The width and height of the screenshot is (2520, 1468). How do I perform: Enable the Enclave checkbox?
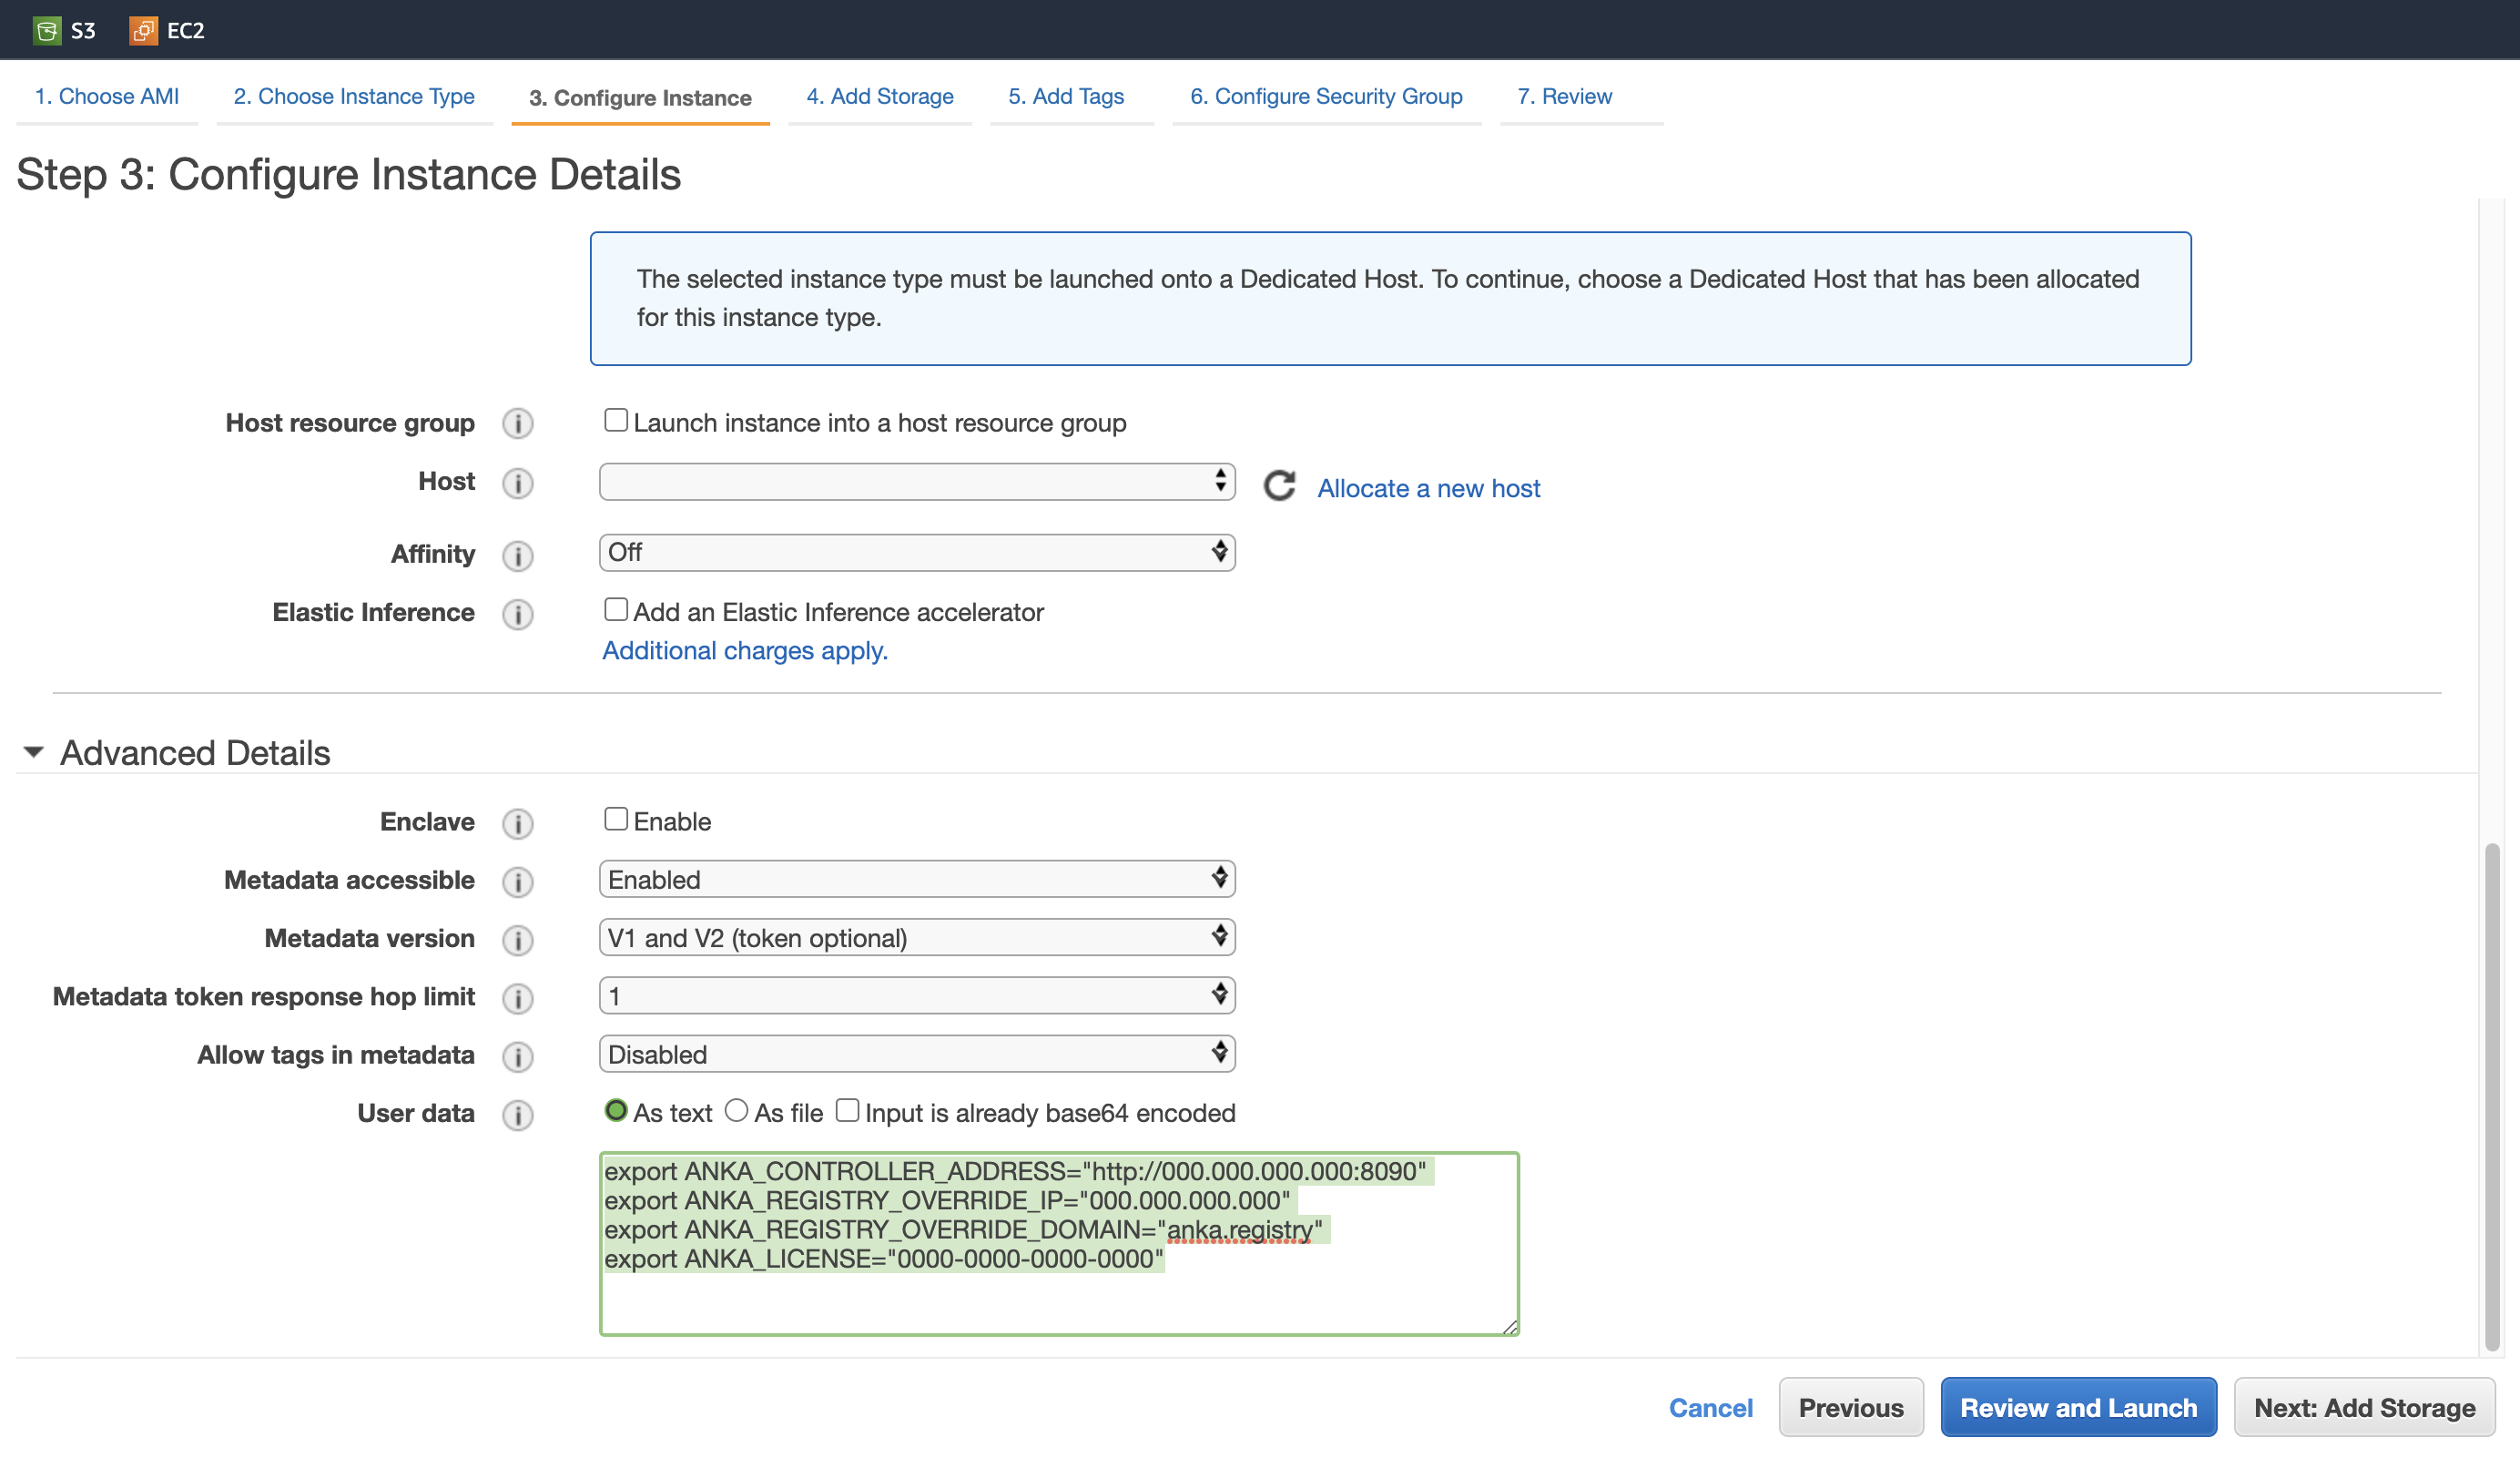tap(616, 819)
